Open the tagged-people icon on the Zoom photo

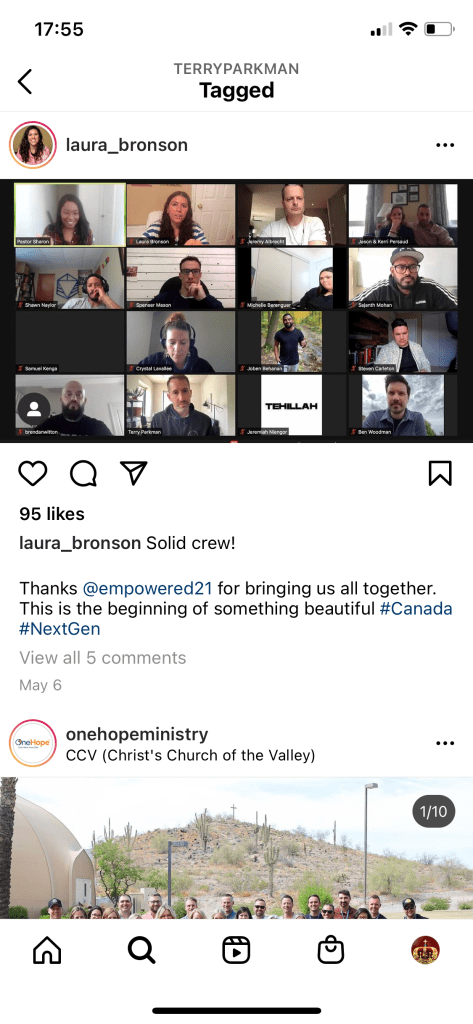tap(34, 409)
